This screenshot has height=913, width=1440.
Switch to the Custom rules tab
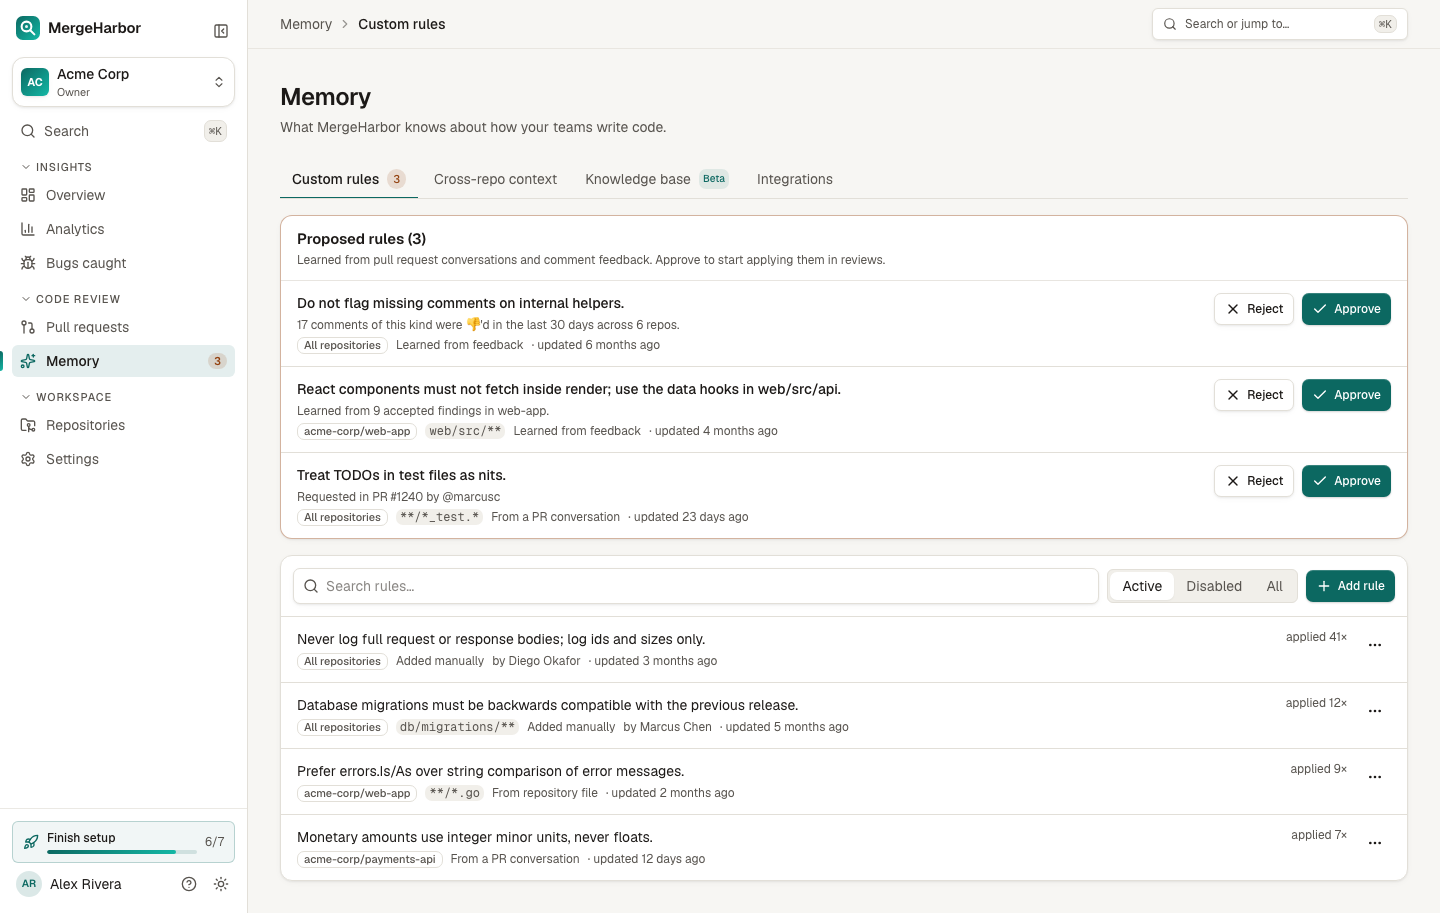[348, 179]
